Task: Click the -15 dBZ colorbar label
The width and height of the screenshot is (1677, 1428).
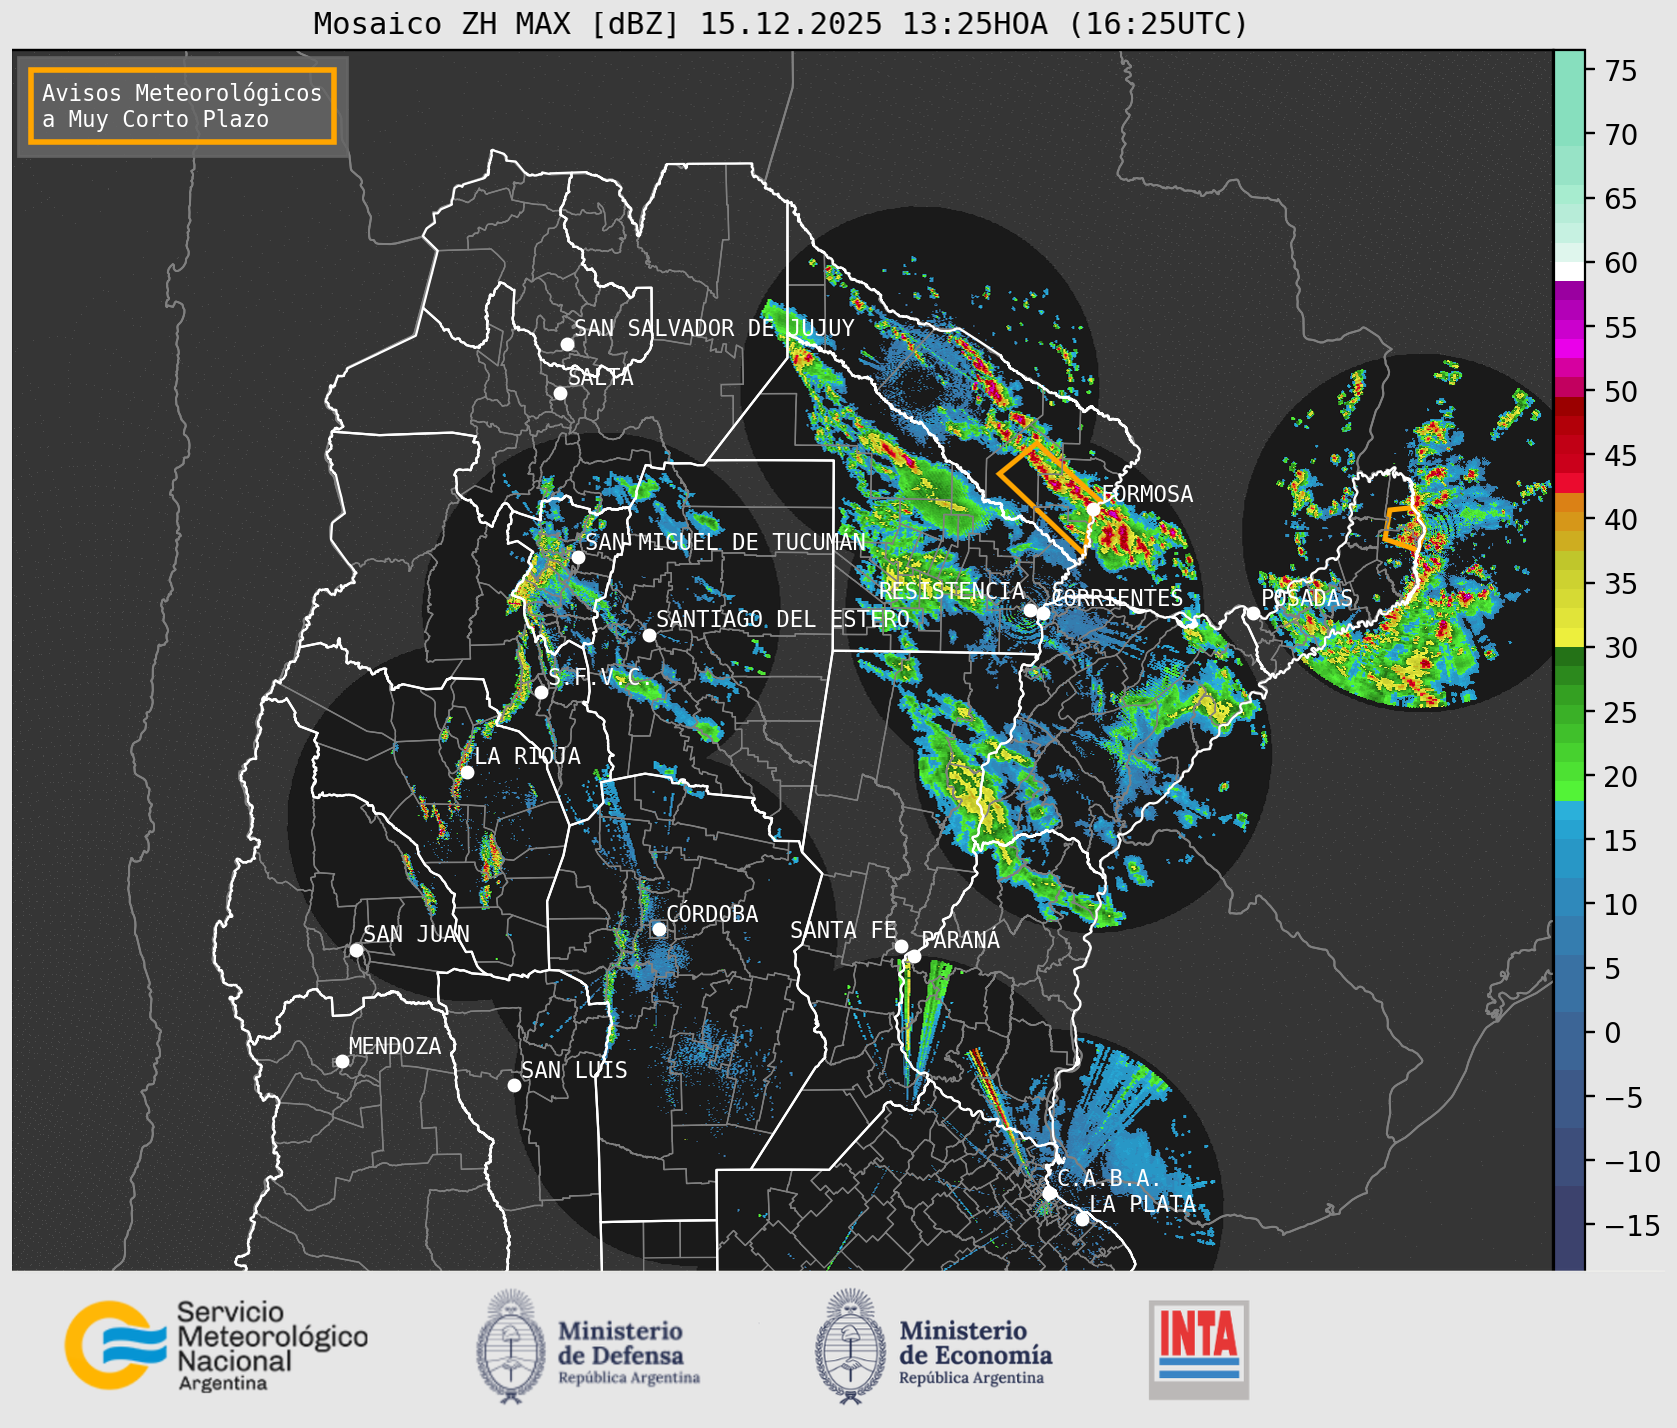Action: pyautogui.click(x=1632, y=1226)
